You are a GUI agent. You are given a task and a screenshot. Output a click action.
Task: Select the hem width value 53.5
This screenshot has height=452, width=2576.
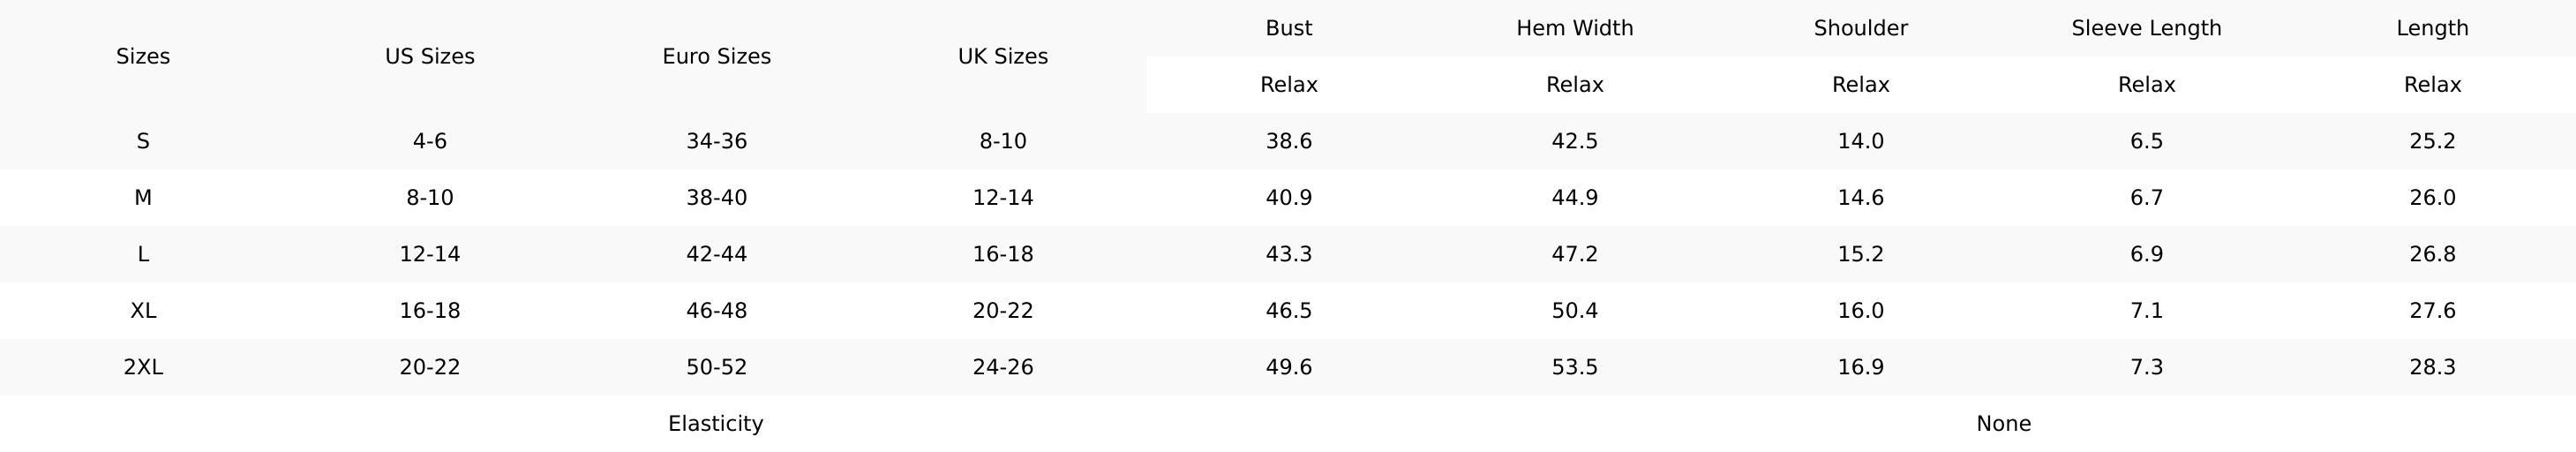(x=1575, y=368)
